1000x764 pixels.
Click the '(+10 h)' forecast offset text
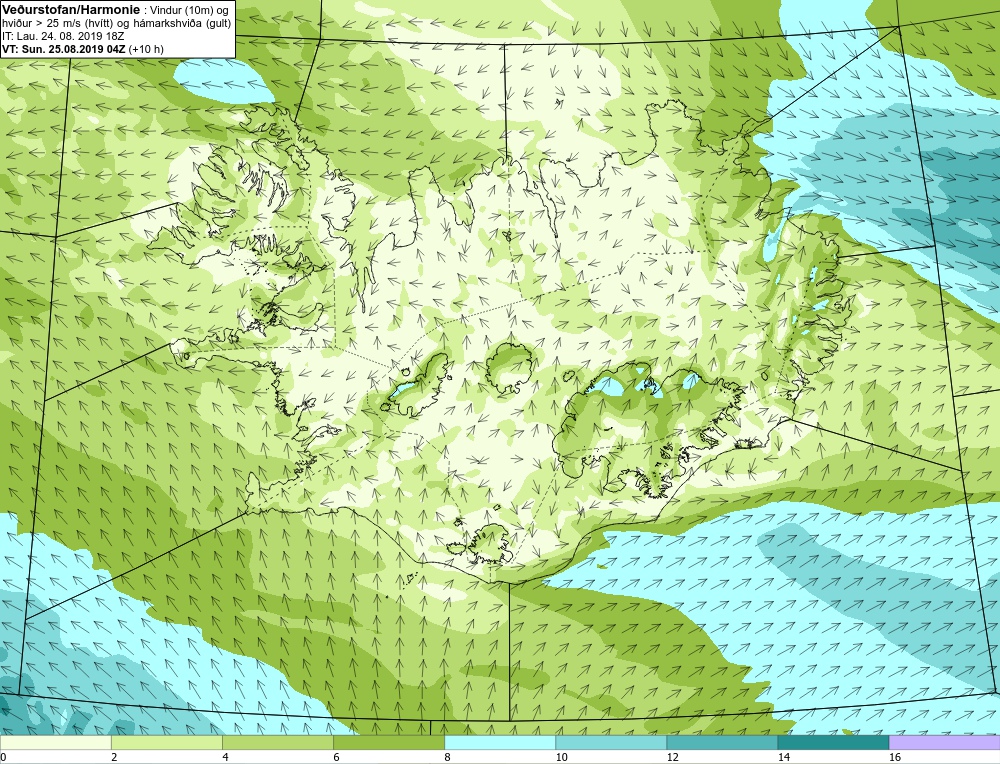point(146,49)
